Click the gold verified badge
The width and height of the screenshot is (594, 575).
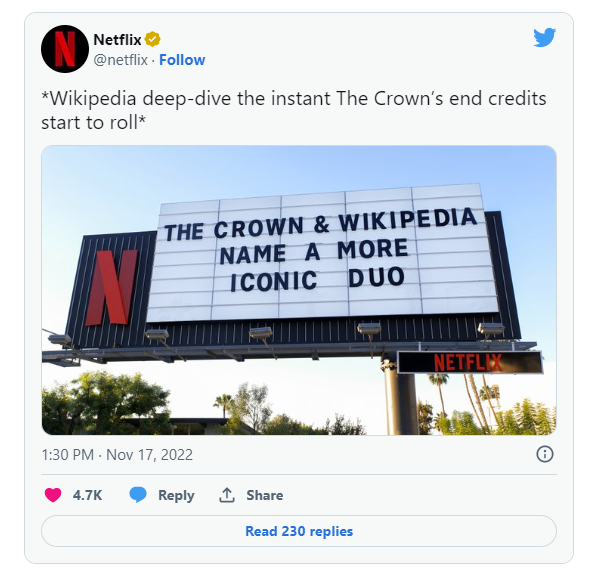[x=153, y=39]
